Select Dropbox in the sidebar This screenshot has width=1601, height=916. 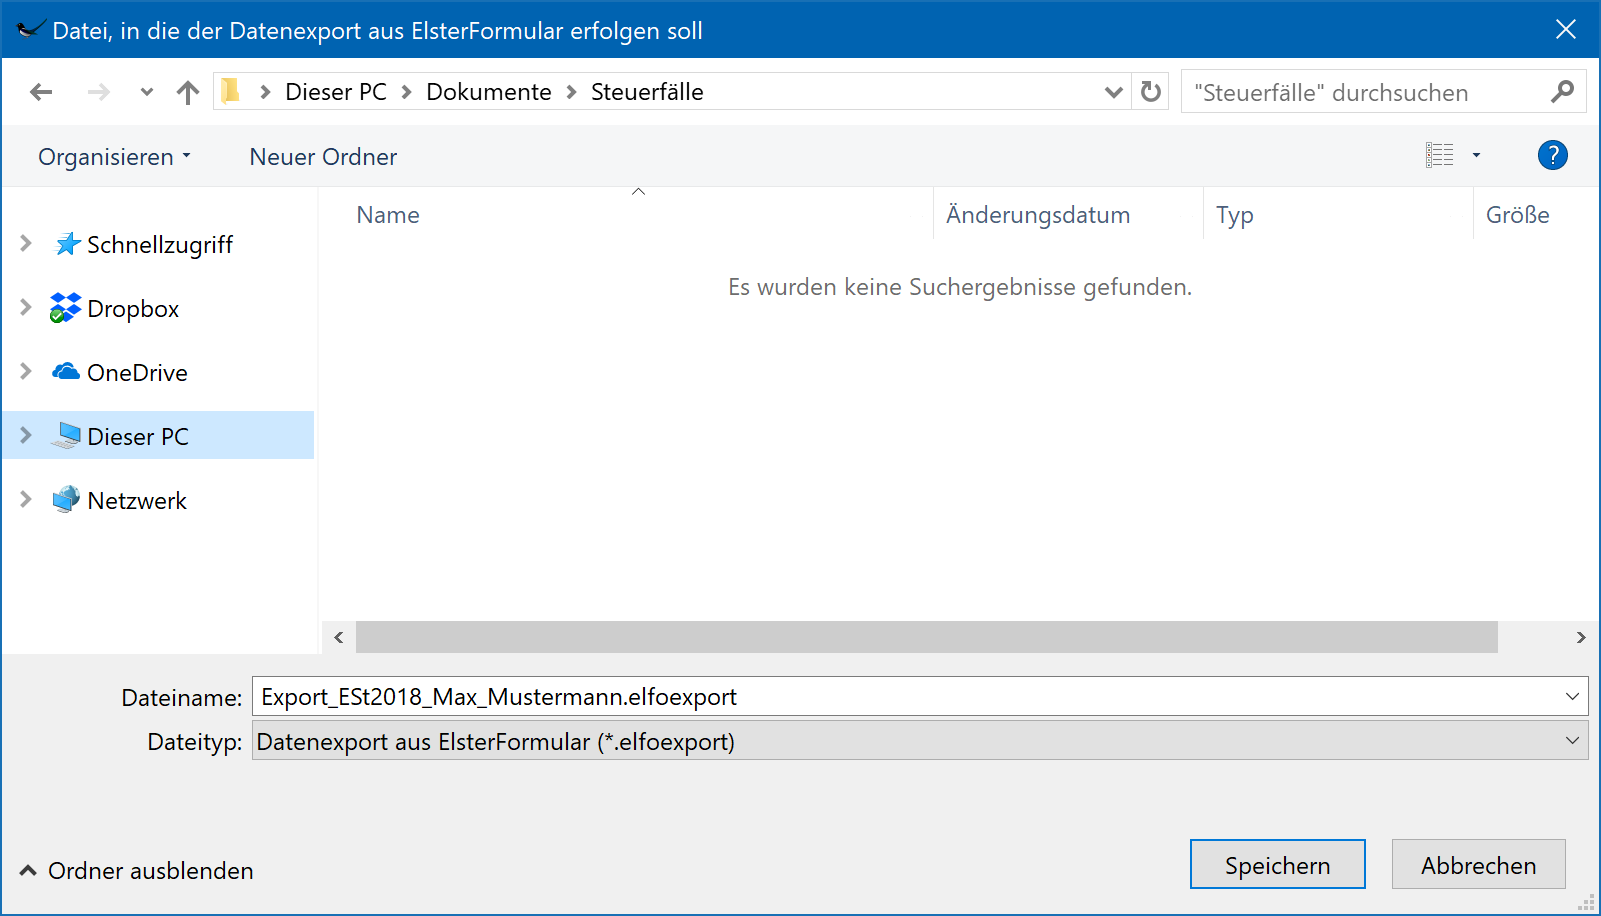[132, 309]
